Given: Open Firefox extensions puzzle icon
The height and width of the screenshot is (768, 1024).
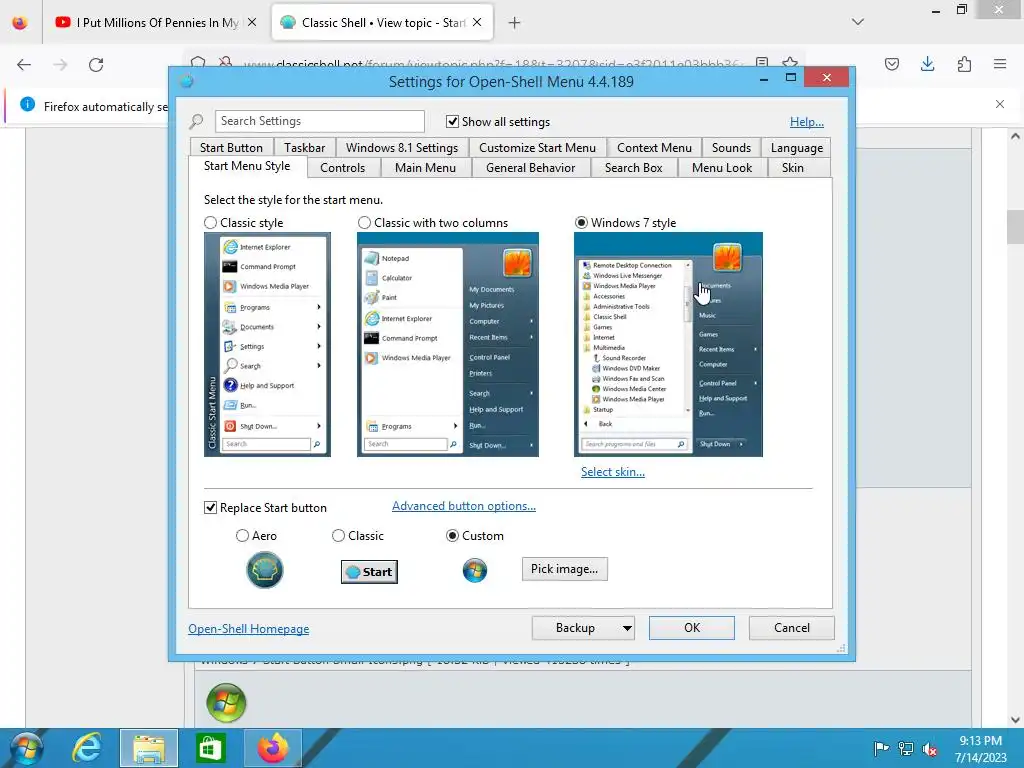Looking at the screenshot, I should tap(964, 64).
